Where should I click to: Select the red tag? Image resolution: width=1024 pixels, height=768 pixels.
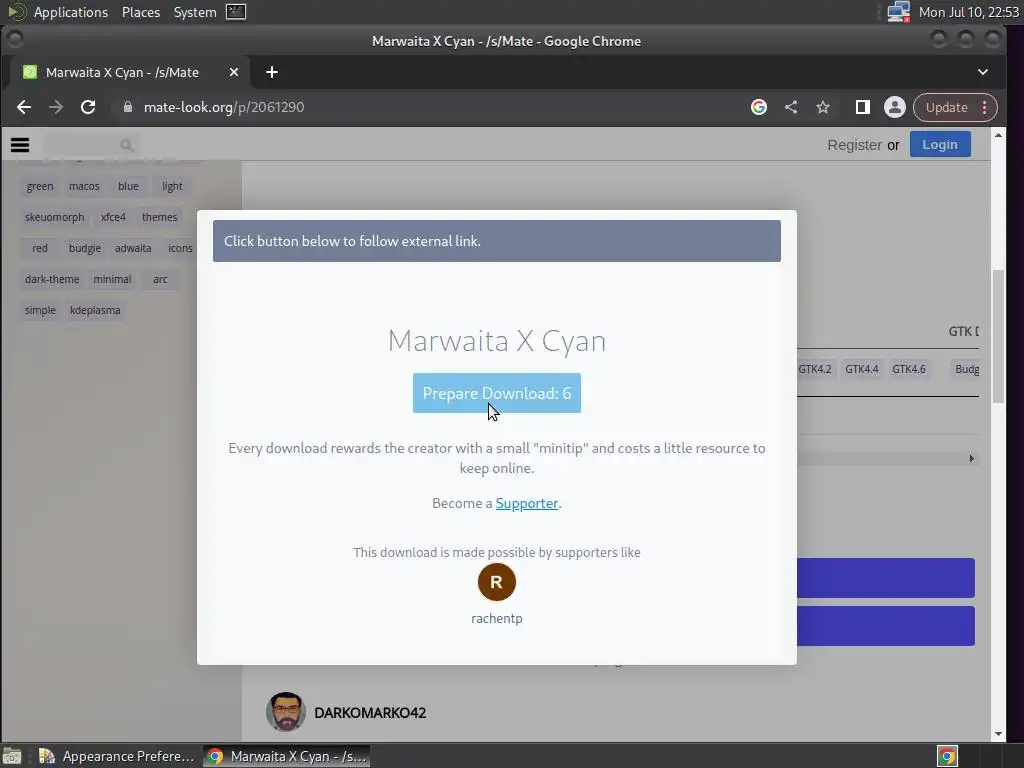point(40,248)
